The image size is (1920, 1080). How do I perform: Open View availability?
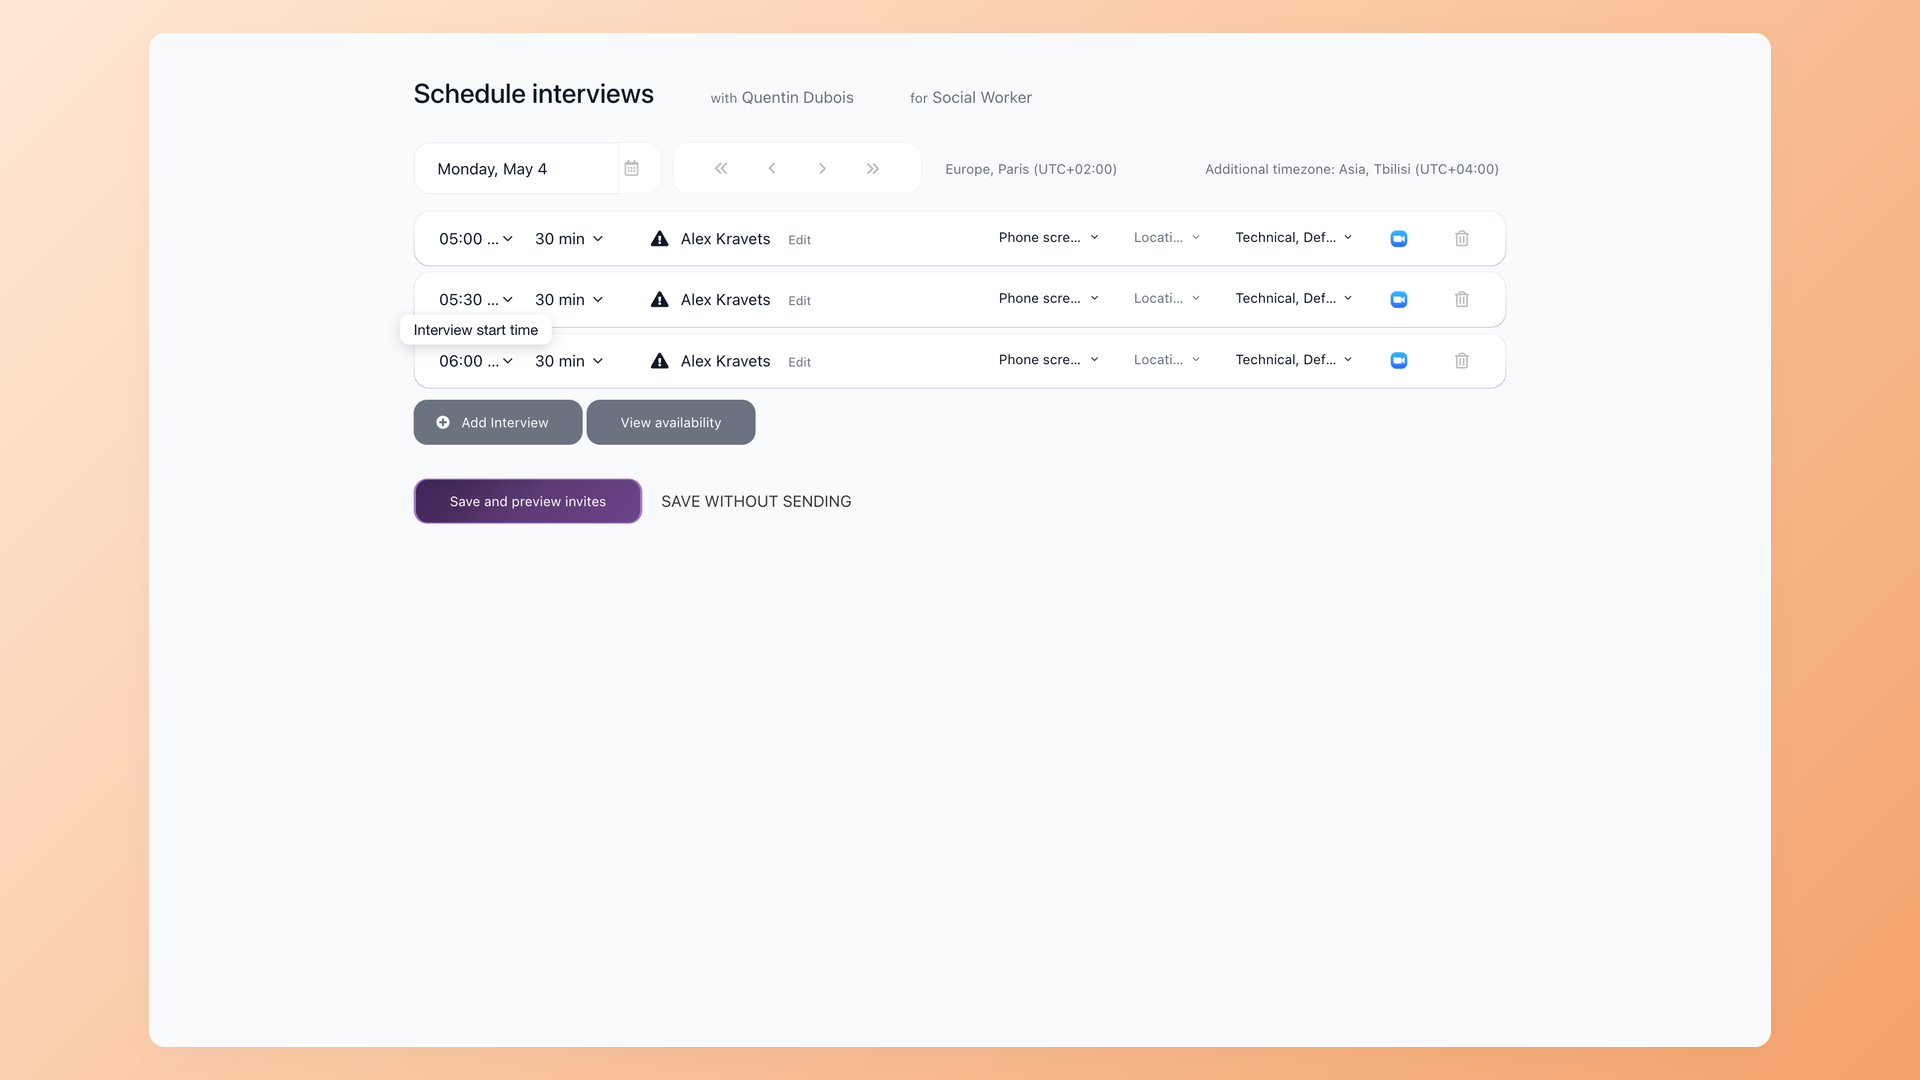671,422
